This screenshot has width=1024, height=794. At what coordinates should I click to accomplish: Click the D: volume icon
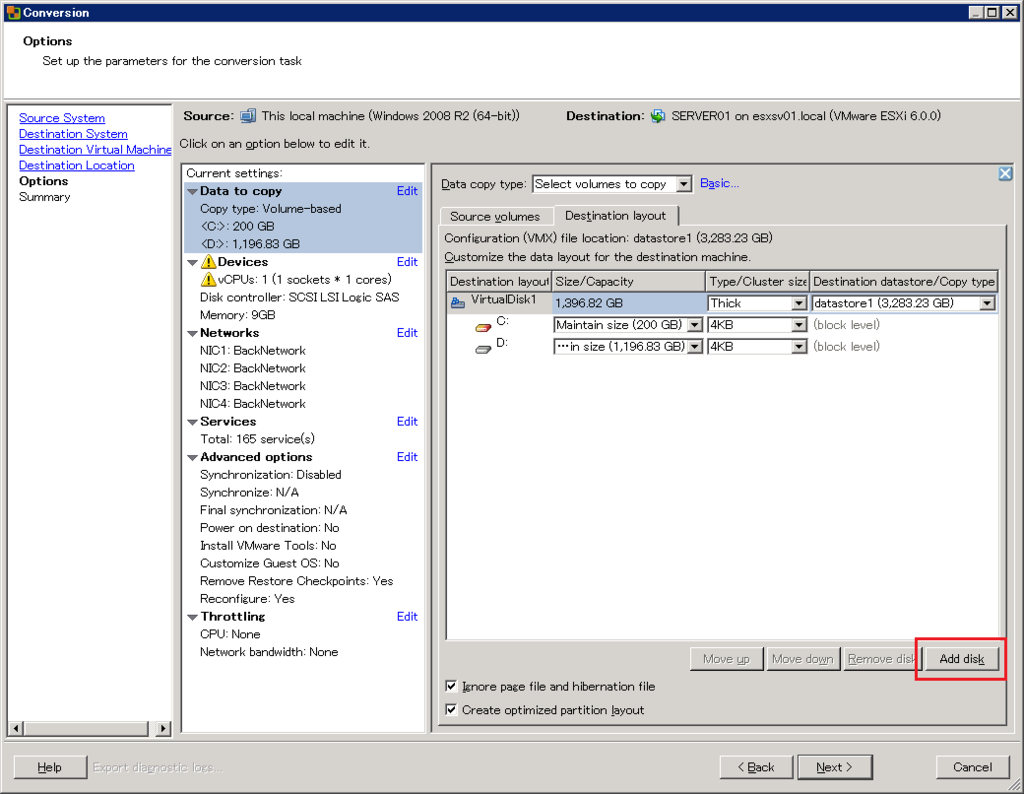coord(483,349)
